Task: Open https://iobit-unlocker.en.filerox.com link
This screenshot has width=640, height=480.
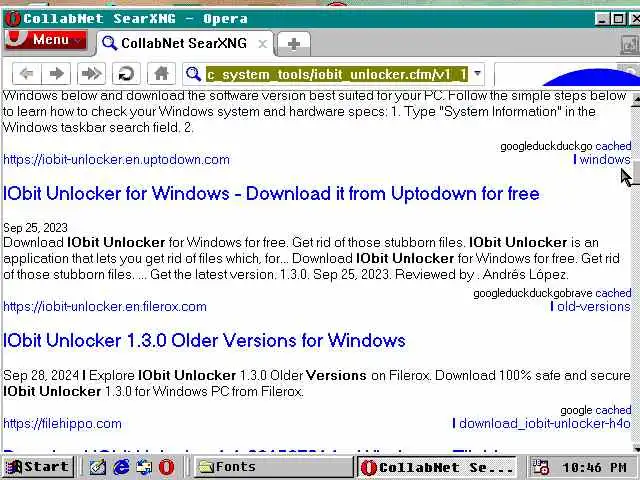Action: click(105, 307)
